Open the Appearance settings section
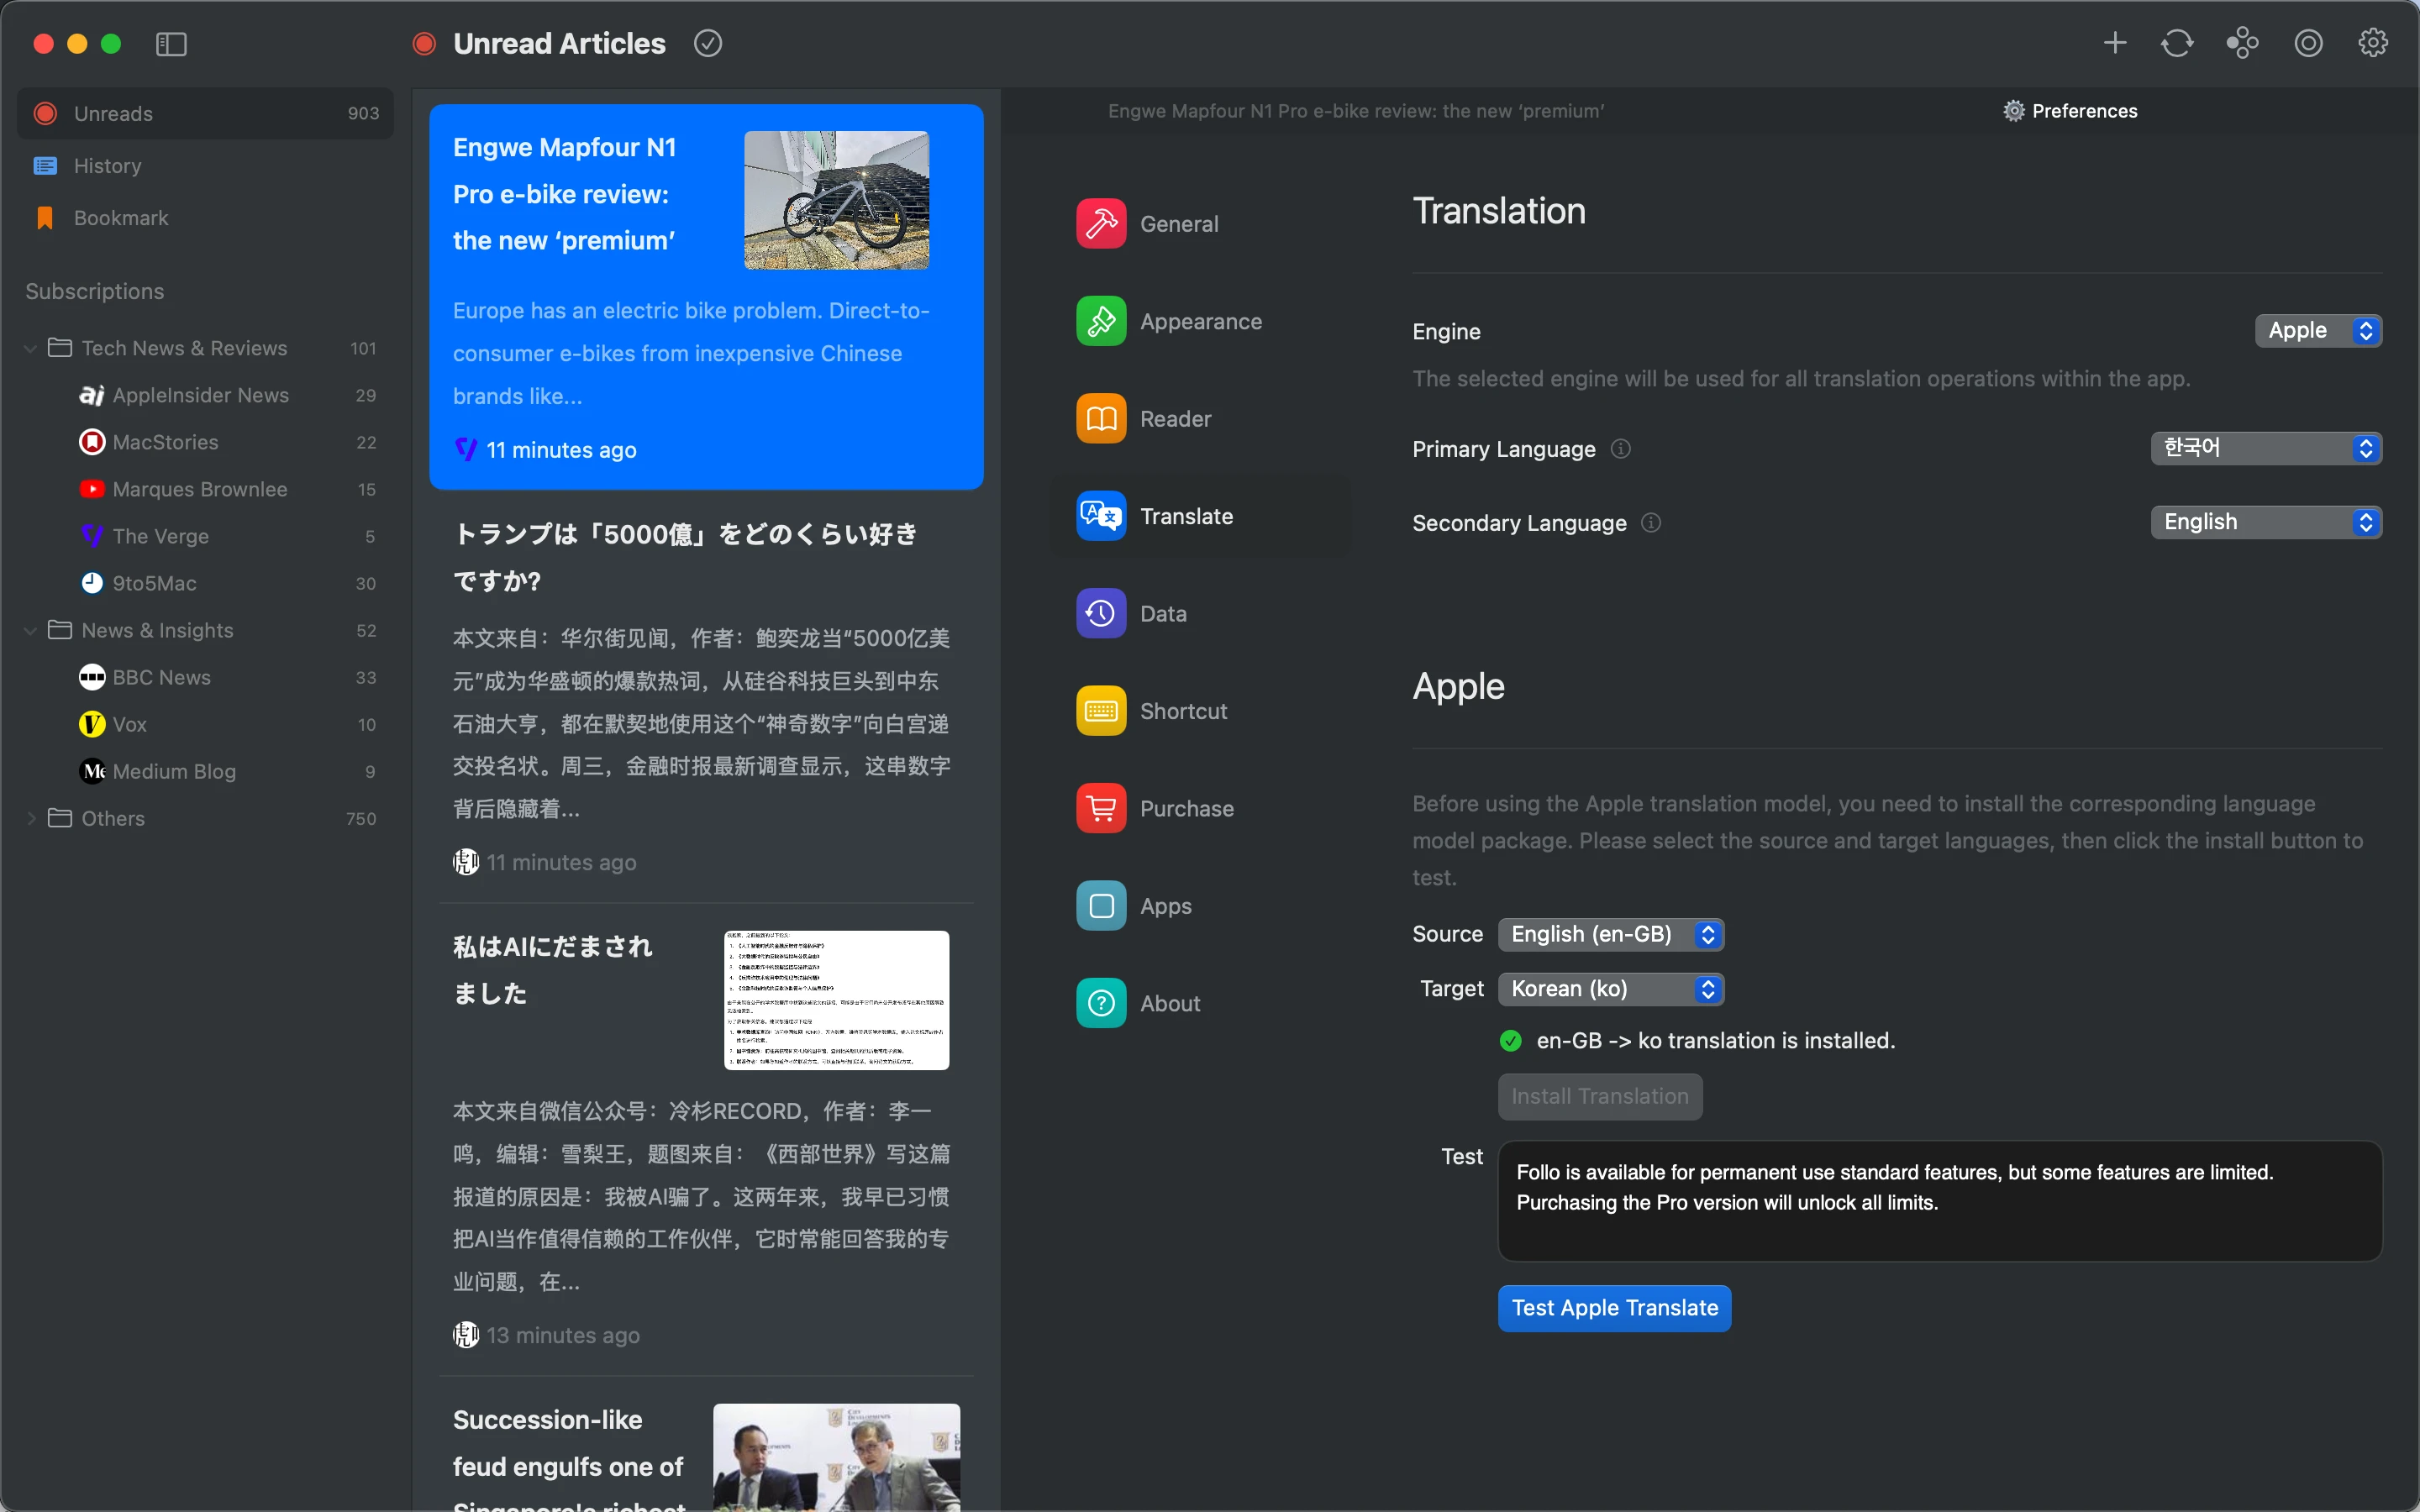Screen dimensions: 2420x1512 (1202, 320)
